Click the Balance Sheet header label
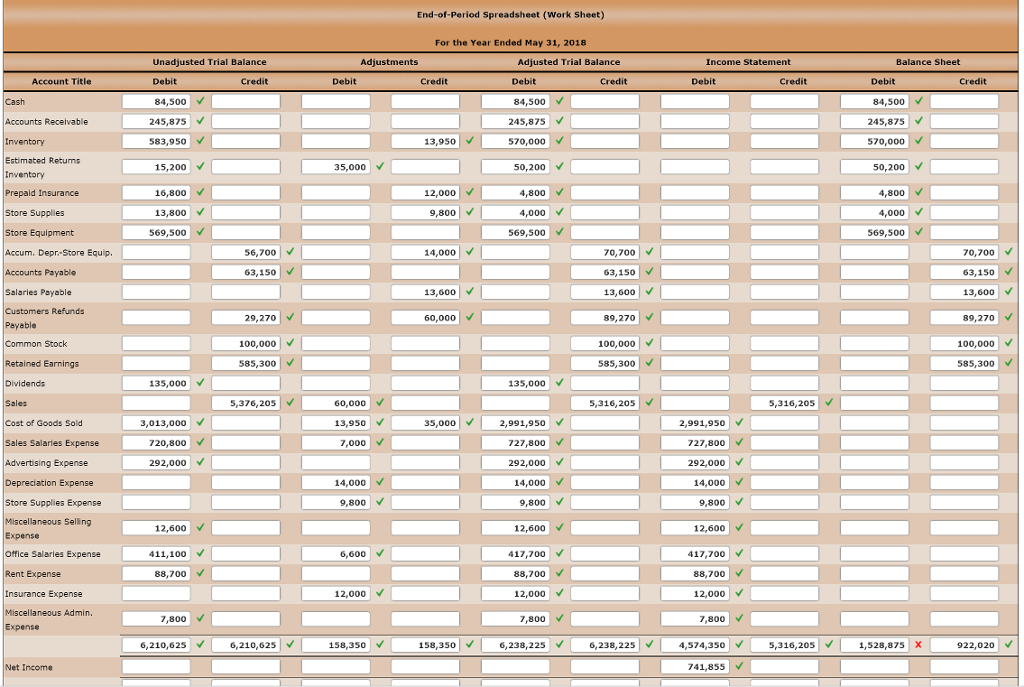 point(927,62)
